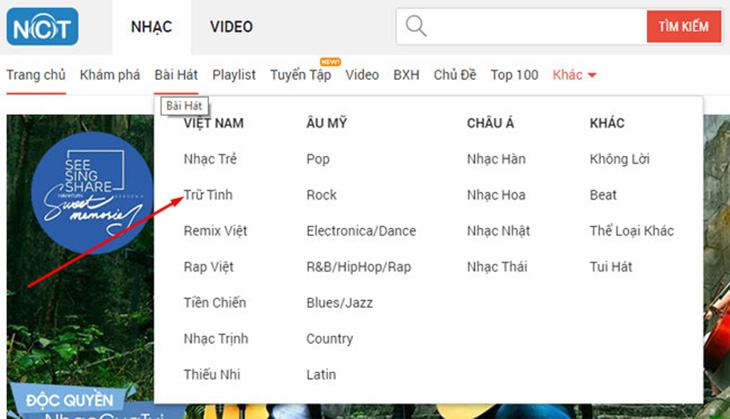Open the Beat category

pyautogui.click(x=603, y=195)
